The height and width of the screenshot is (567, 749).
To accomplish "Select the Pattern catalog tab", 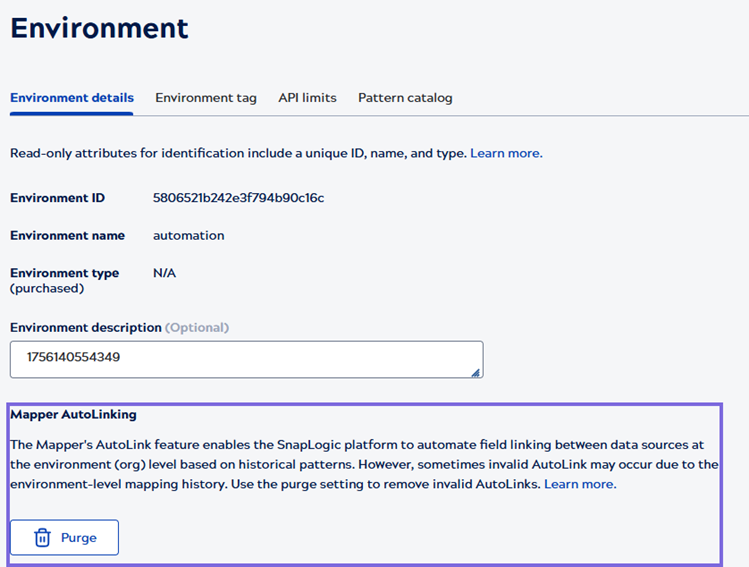I will click(405, 98).
